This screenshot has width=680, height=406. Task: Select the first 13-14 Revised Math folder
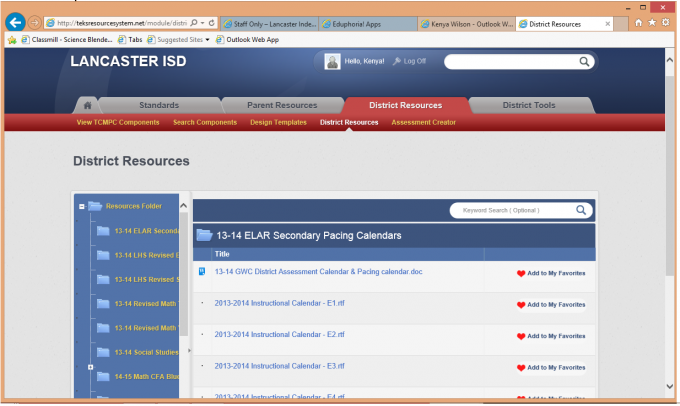(137, 304)
